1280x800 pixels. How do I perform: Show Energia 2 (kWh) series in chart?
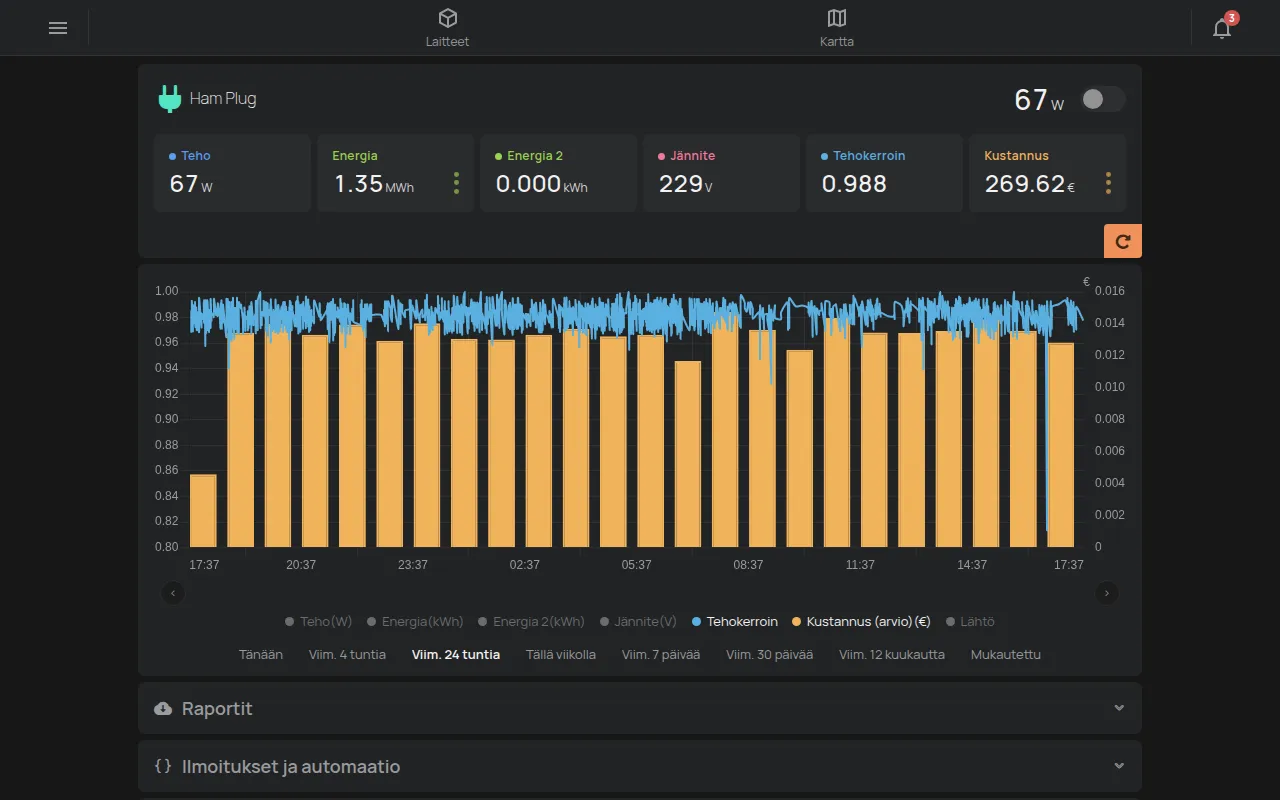click(x=531, y=621)
